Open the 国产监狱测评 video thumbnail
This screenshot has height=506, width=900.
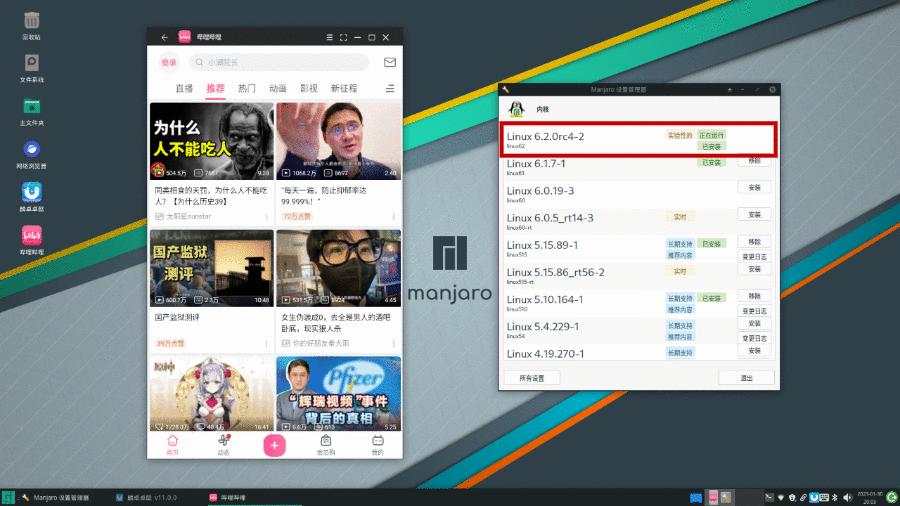211,268
